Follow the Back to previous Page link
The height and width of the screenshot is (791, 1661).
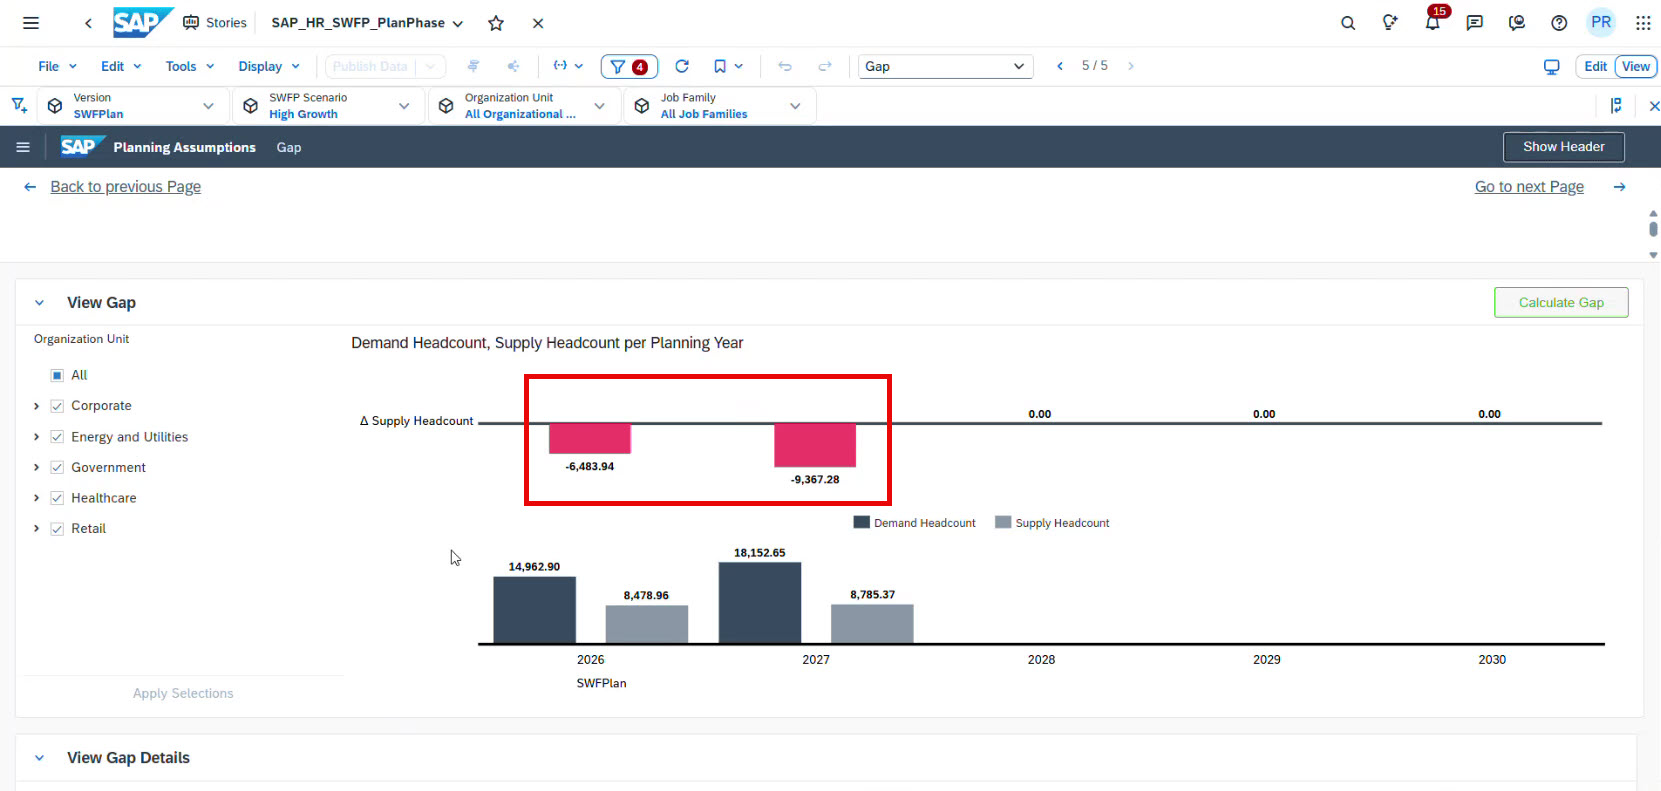pyautogui.click(x=125, y=187)
